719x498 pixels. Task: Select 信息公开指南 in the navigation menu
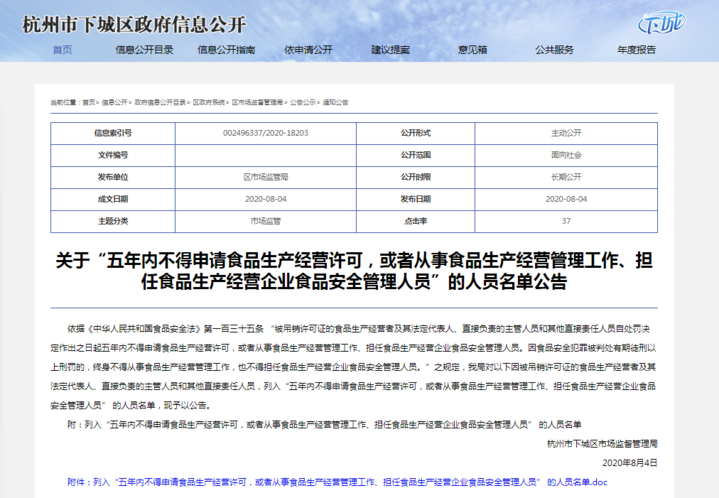click(226, 49)
